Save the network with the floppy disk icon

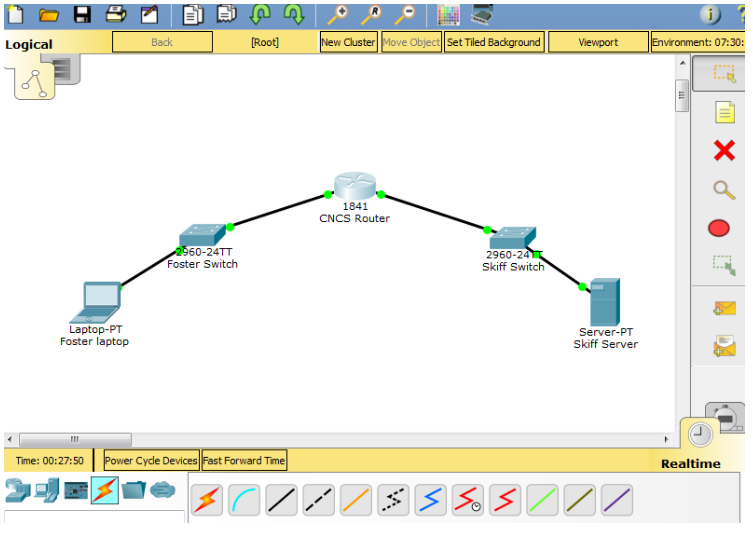pyautogui.click(x=82, y=14)
